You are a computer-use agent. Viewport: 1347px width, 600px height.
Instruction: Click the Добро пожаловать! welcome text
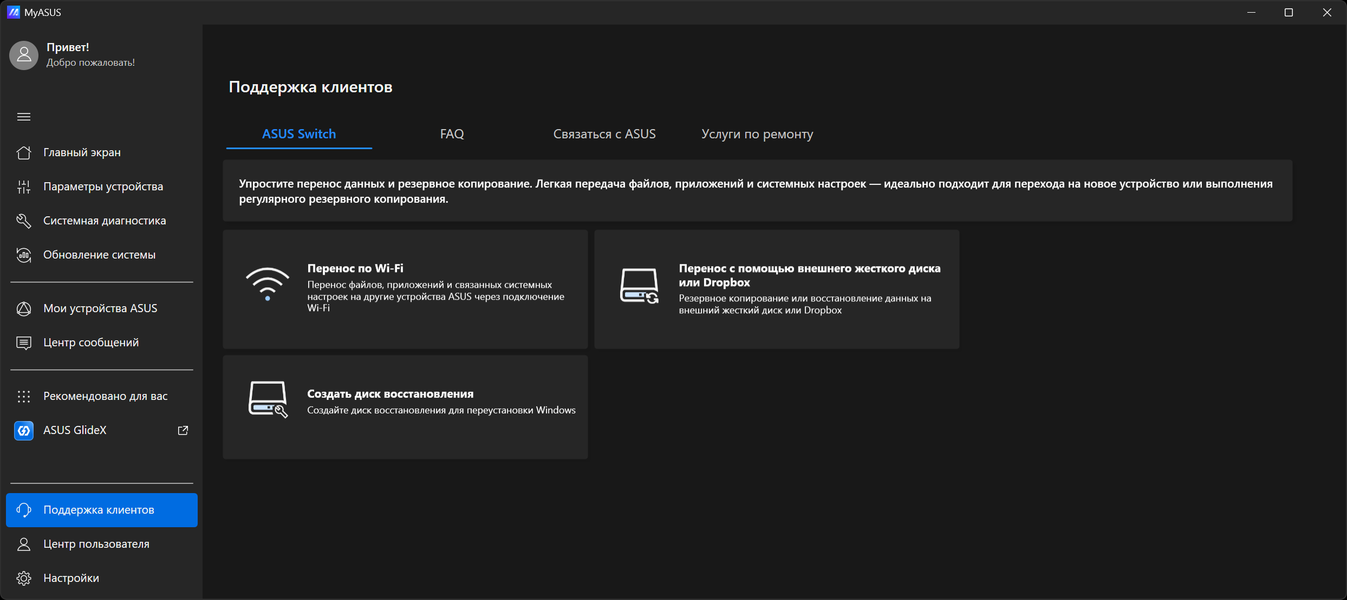coord(90,62)
